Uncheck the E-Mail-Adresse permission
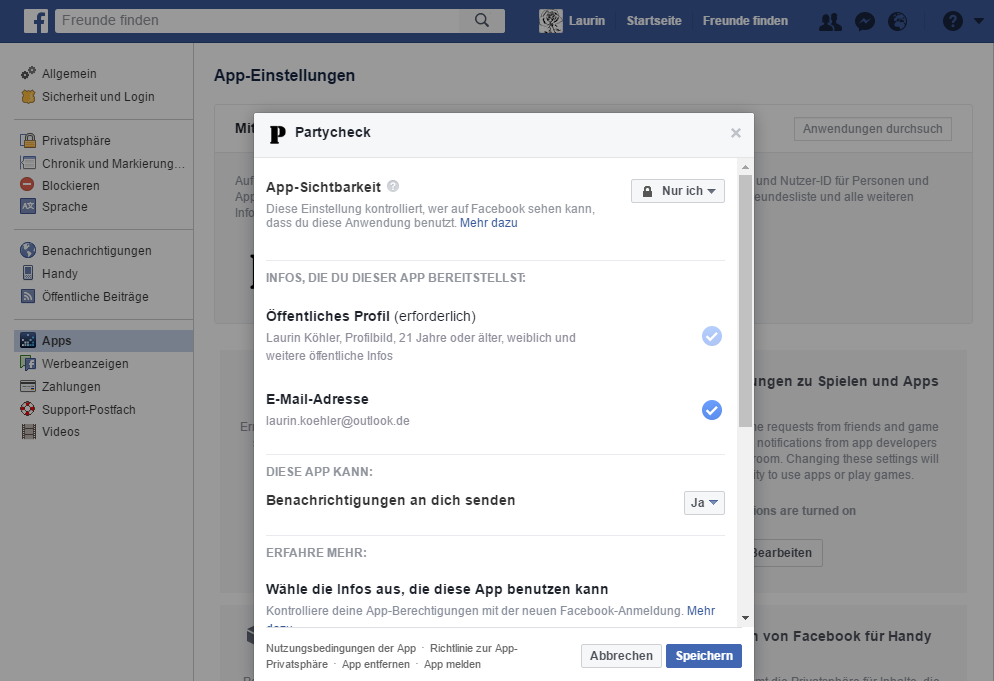The width and height of the screenshot is (994, 681). [x=711, y=410]
